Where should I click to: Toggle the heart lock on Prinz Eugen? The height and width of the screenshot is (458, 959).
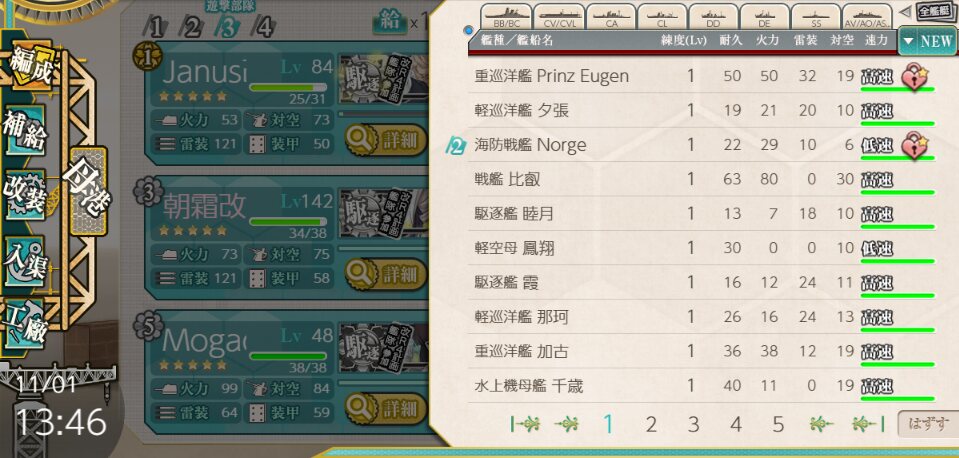click(x=914, y=78)
